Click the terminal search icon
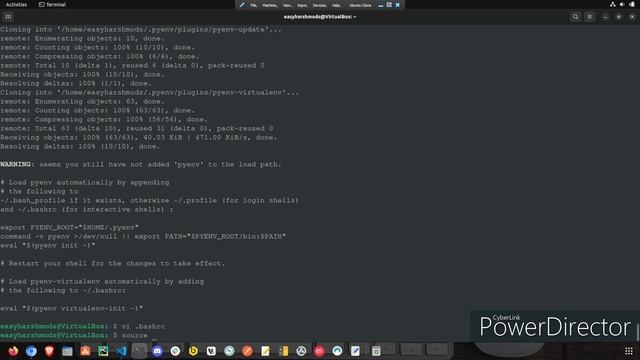640x360 pixels. (x=576, y=17)
